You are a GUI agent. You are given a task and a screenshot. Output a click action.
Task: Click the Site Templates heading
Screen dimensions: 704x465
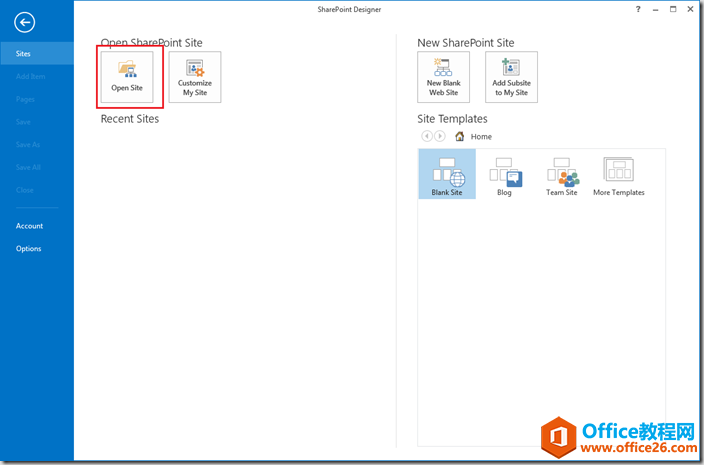(x=452, y=119)
